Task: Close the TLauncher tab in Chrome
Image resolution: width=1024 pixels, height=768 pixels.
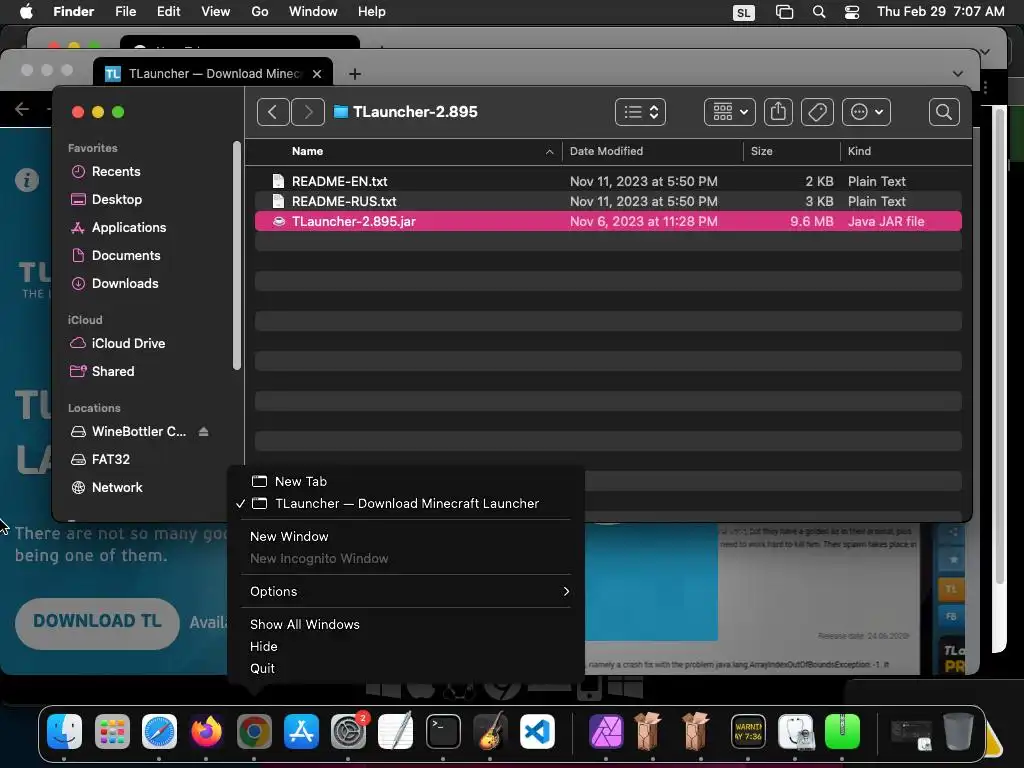Action: [317, 74]
